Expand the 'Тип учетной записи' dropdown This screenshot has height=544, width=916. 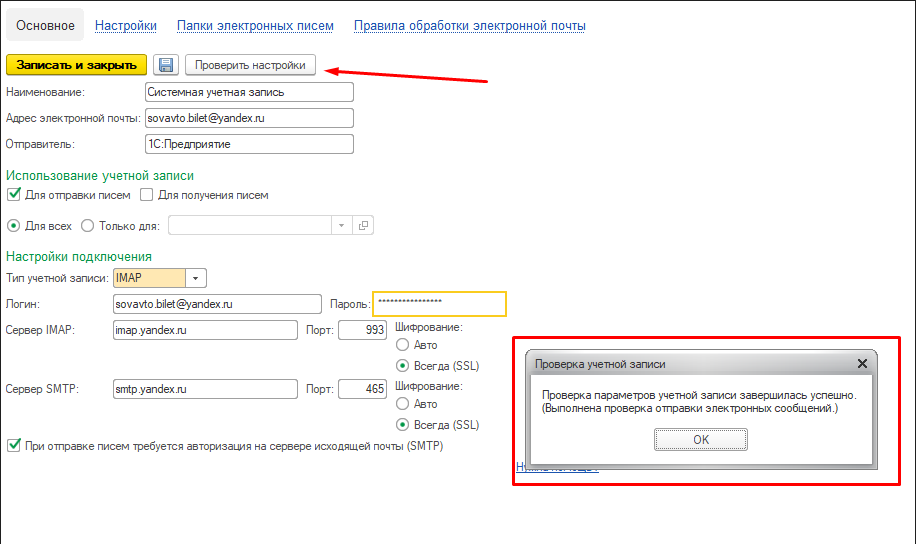[196, 277]
